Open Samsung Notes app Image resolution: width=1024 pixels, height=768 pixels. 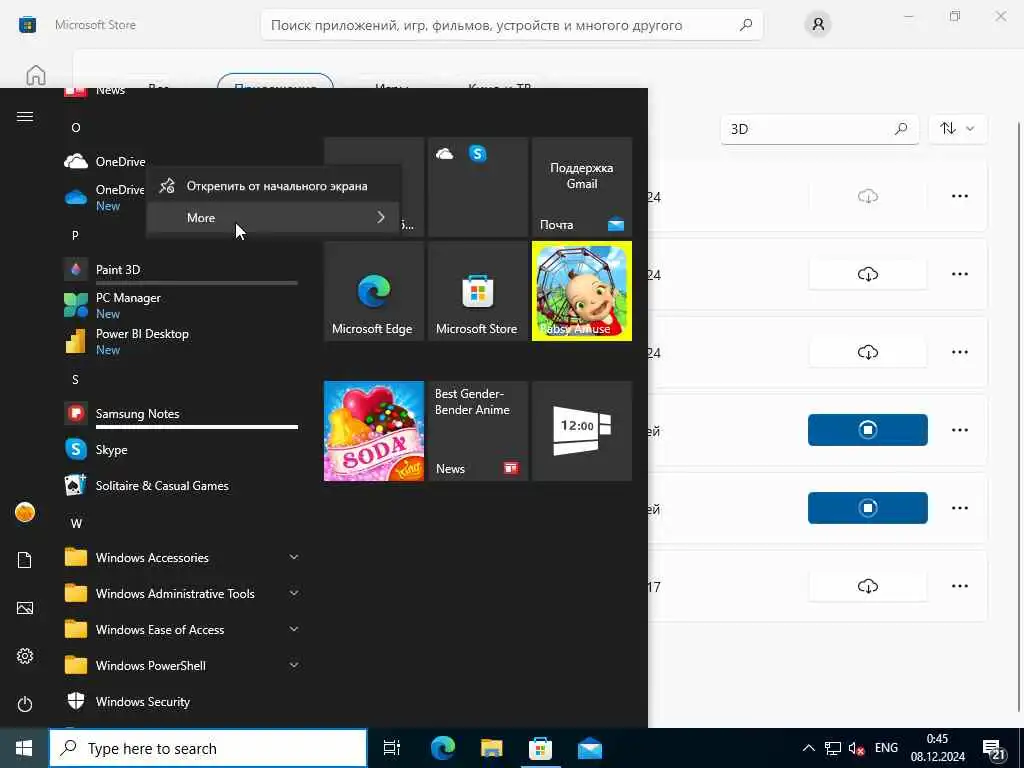pyautogui.click(x=180, y=413)
